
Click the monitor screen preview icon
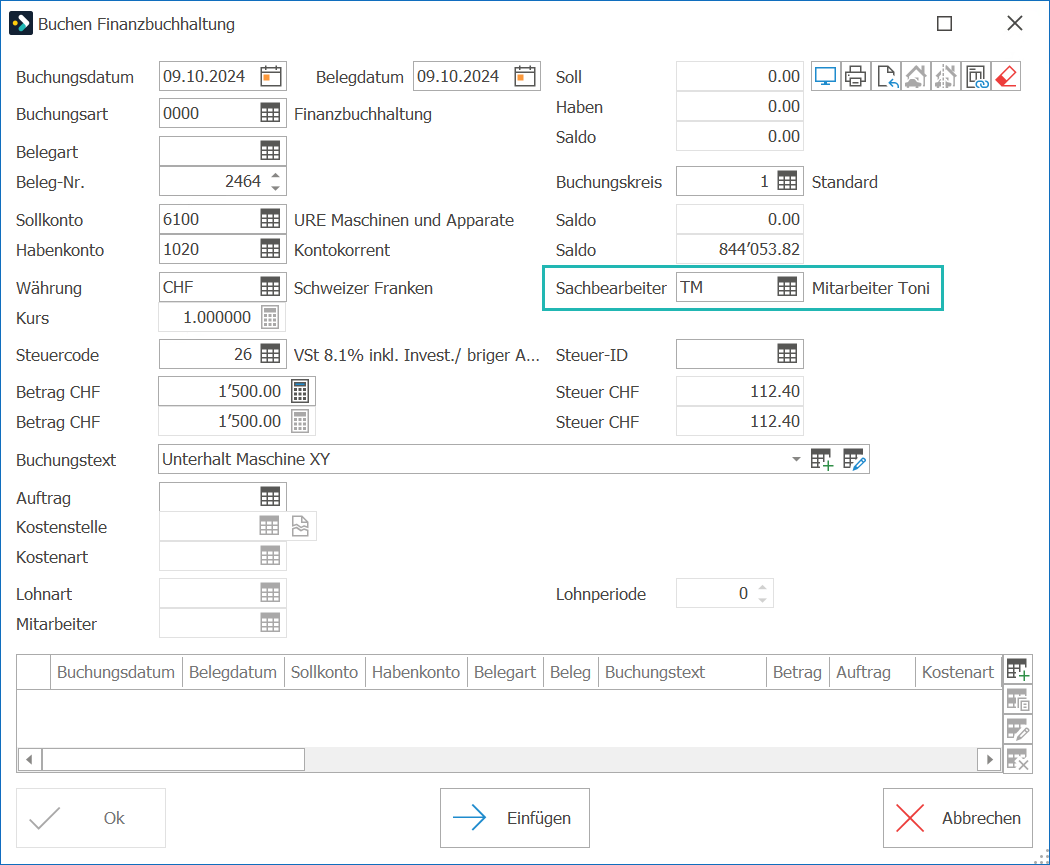click(826, 76)
